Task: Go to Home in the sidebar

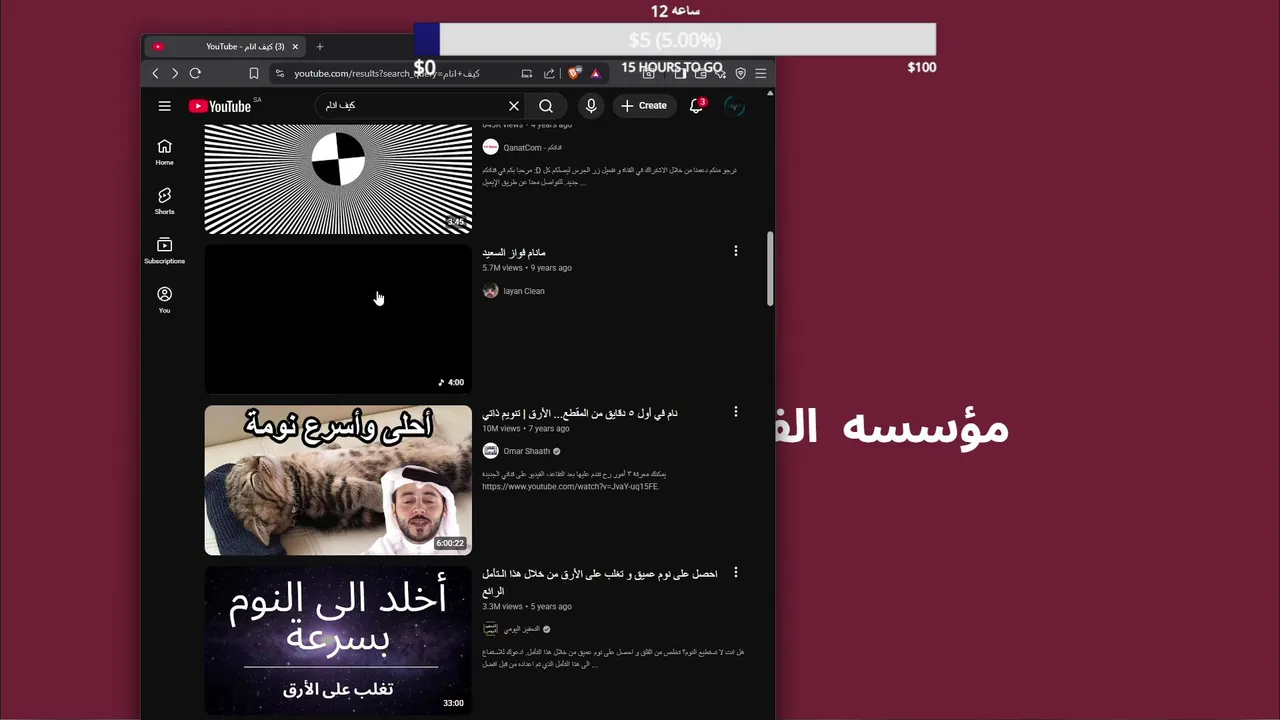Action: tap(164, 152)
